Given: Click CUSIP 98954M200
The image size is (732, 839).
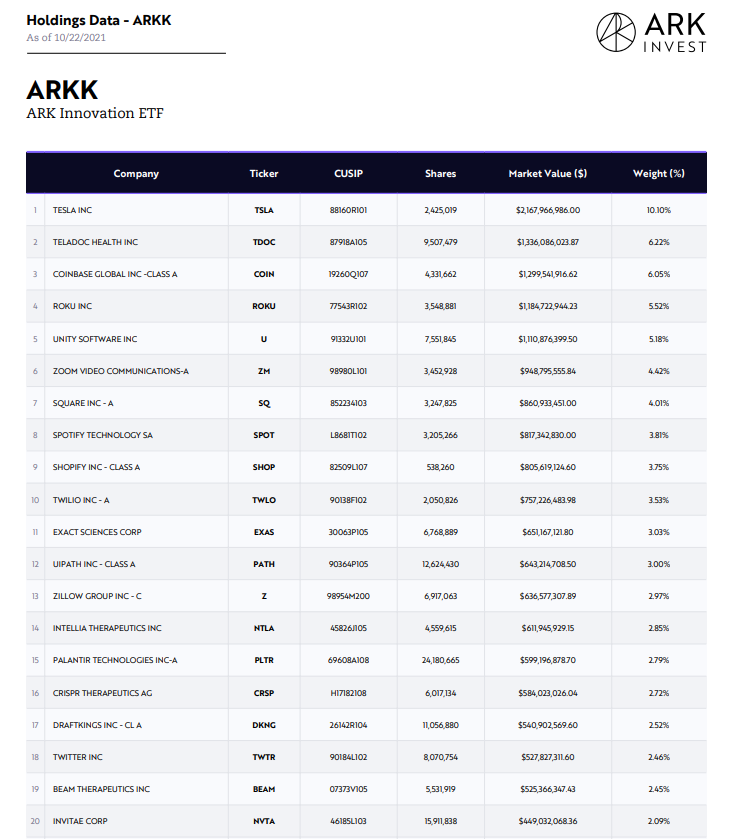Looking at the screenshot, I should (x=348, y=597).
